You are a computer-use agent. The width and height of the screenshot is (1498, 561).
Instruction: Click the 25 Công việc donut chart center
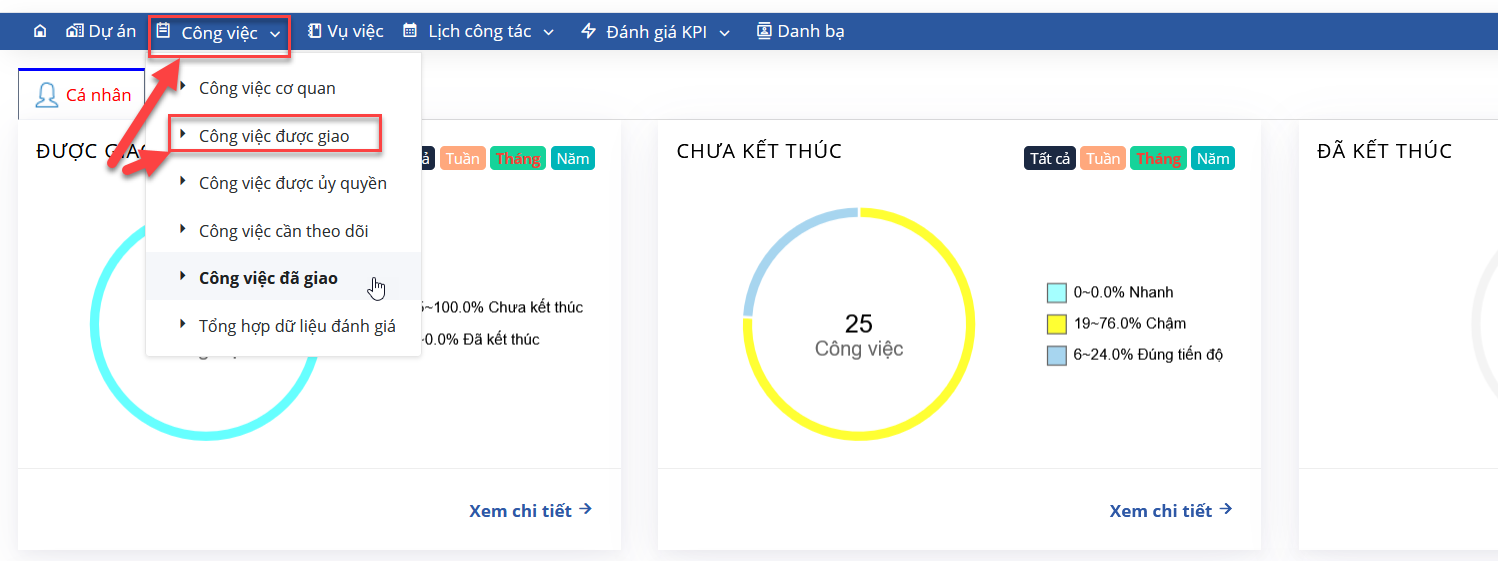pos(859,335)
